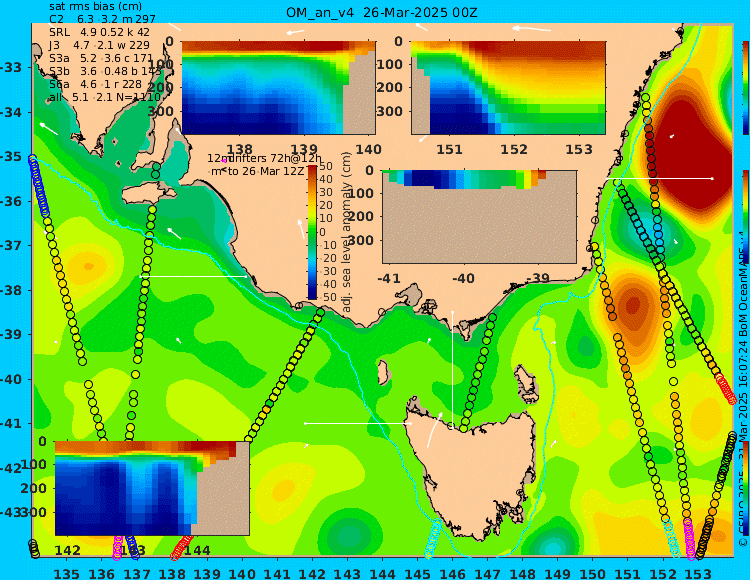Click the -35 latitude axis label
Screen dimensions: 750x580
tap(11, 157)
